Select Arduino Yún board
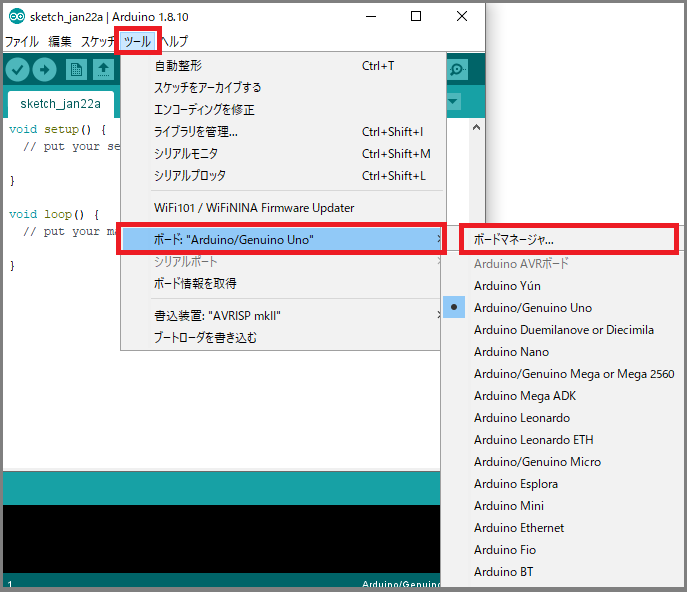Screen dimensions: 687x592 pos(563,286)
